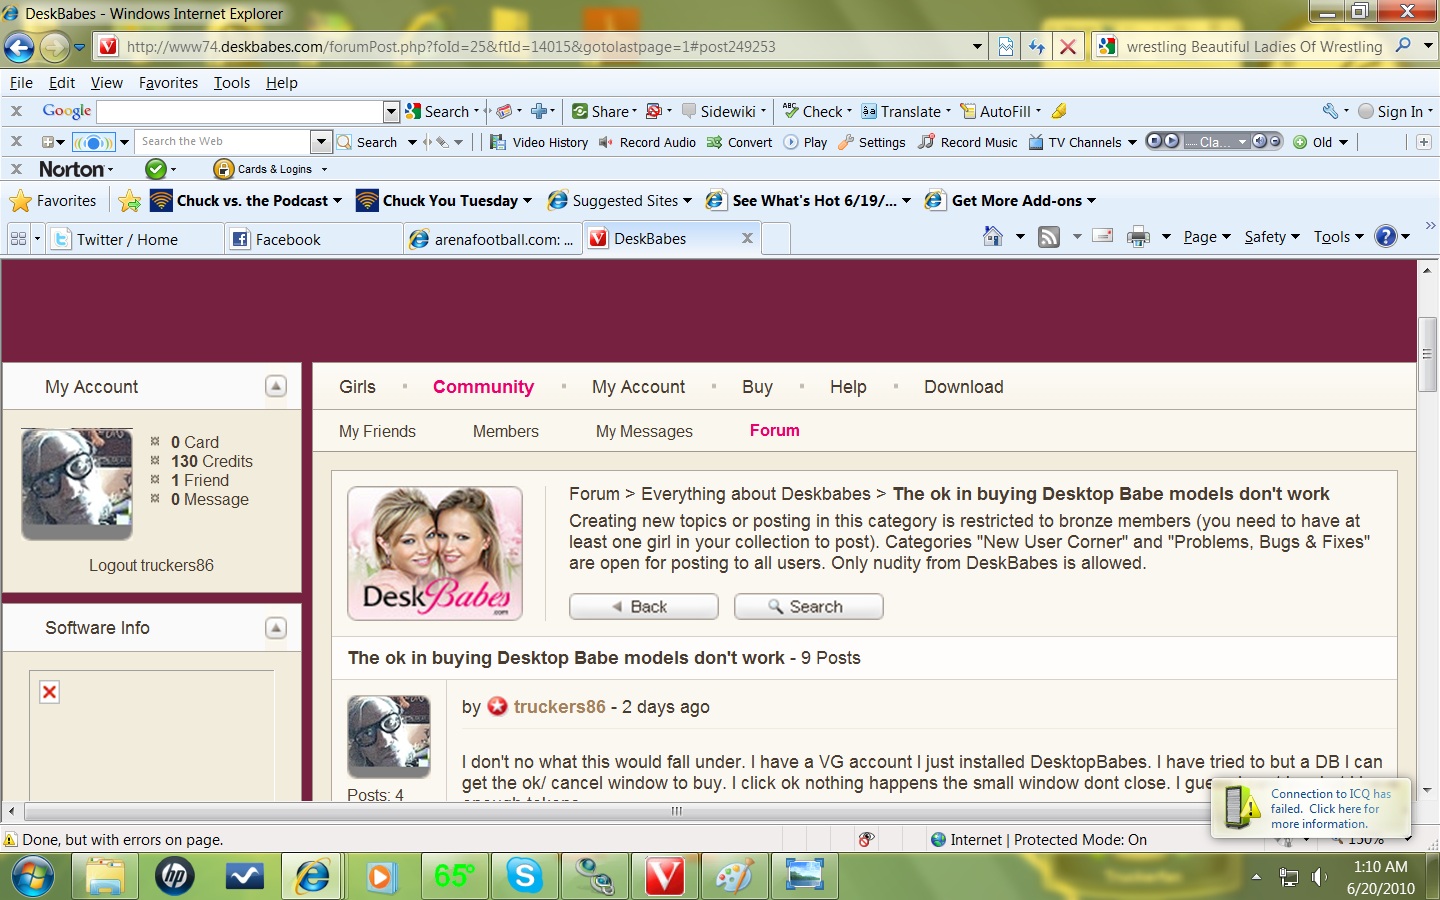
Task: Click the browser Refresh button
Action: coord(1036,47)
